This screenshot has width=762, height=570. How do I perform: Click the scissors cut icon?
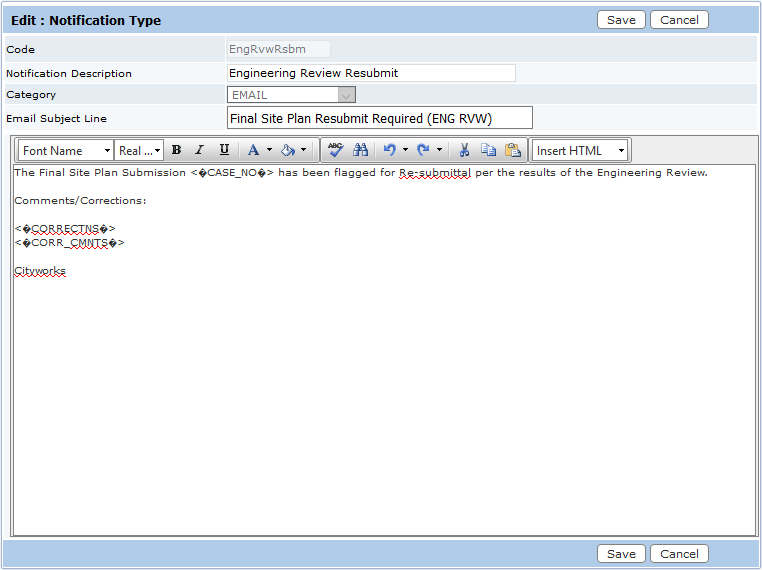click(464, 150)
